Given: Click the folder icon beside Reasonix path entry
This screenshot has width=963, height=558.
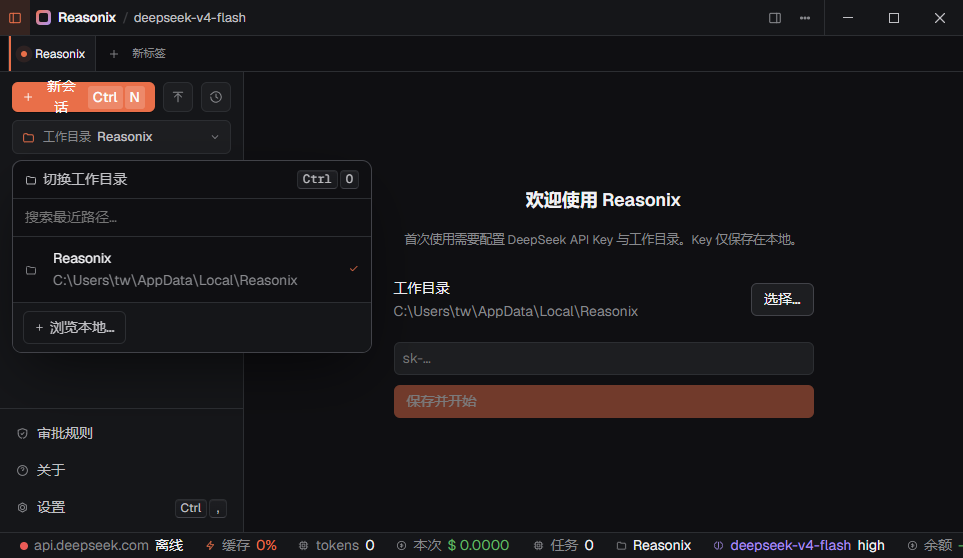Looking at the screenshot, I should coord(31,270).
